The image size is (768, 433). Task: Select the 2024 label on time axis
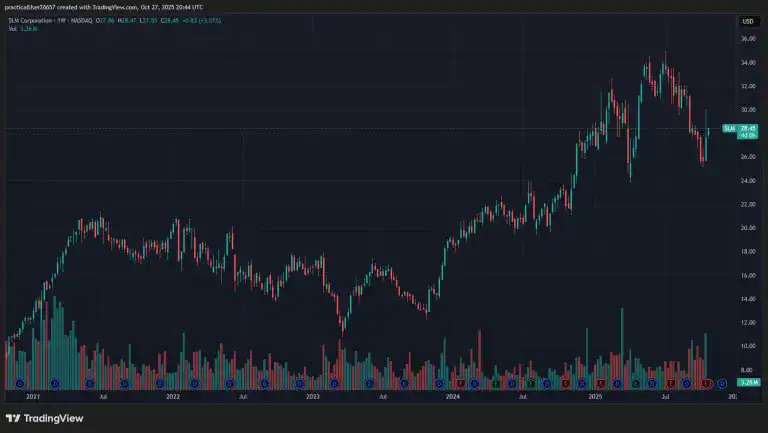(x=454, y=397)
